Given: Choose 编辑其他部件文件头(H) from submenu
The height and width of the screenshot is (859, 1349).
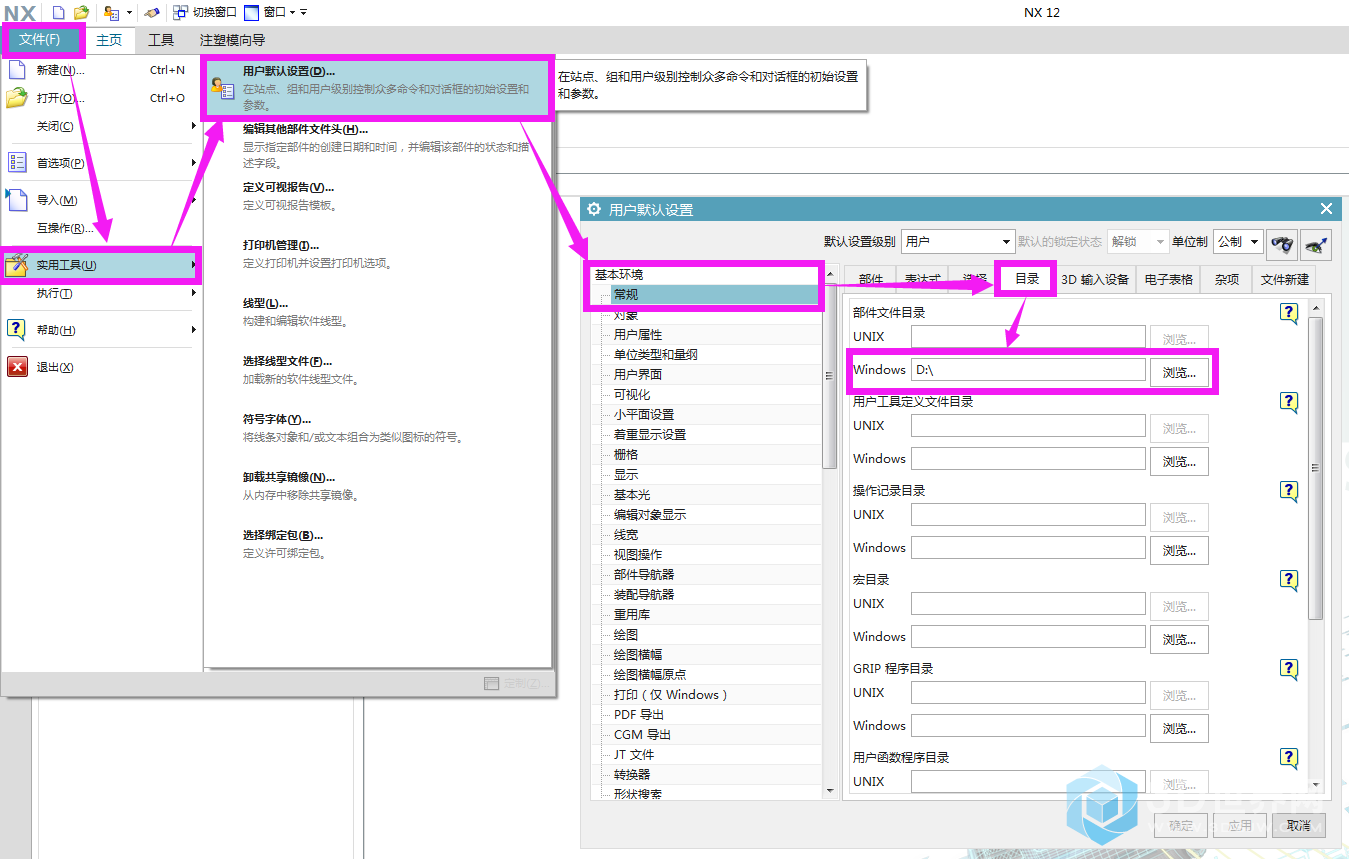Looking at the screenshot, I should pos(378,146).
